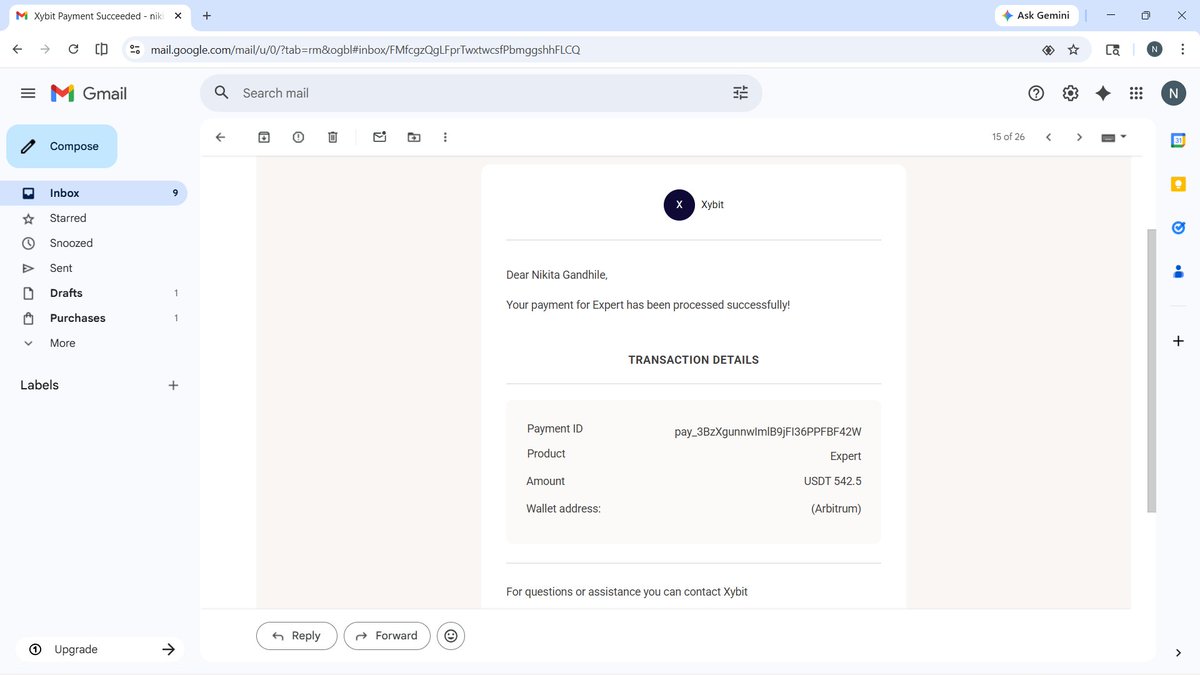The image size is (1200, 675).
Task: Reload the page
Action: point(73,49)
